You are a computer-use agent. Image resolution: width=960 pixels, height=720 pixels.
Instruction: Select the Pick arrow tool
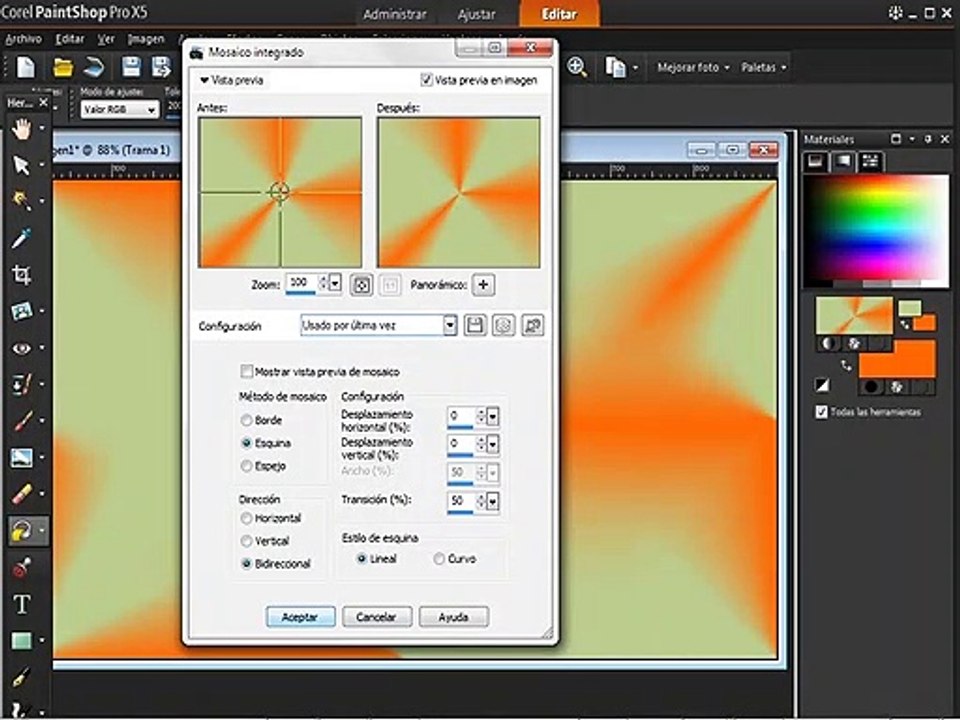pos(22,165)
